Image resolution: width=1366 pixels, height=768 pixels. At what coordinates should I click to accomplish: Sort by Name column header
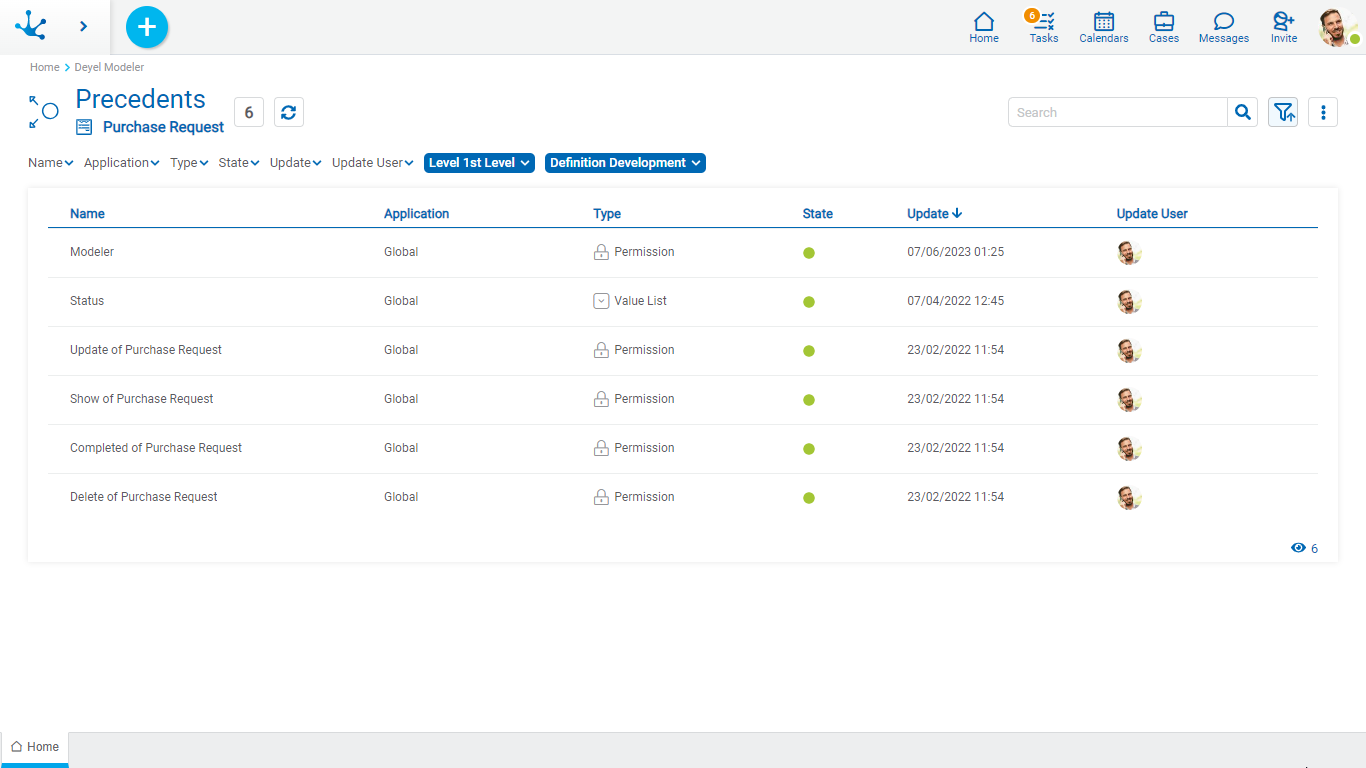[87, 214]
